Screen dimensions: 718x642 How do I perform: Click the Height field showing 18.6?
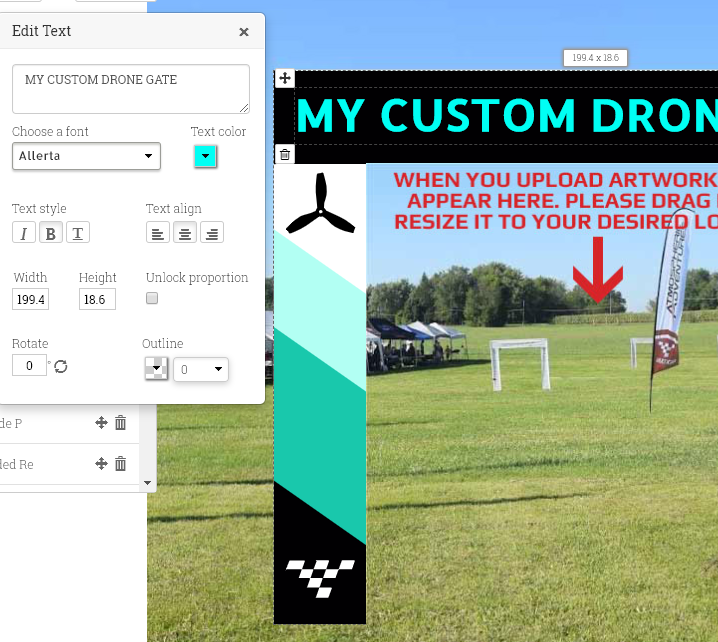click(97, 299)
